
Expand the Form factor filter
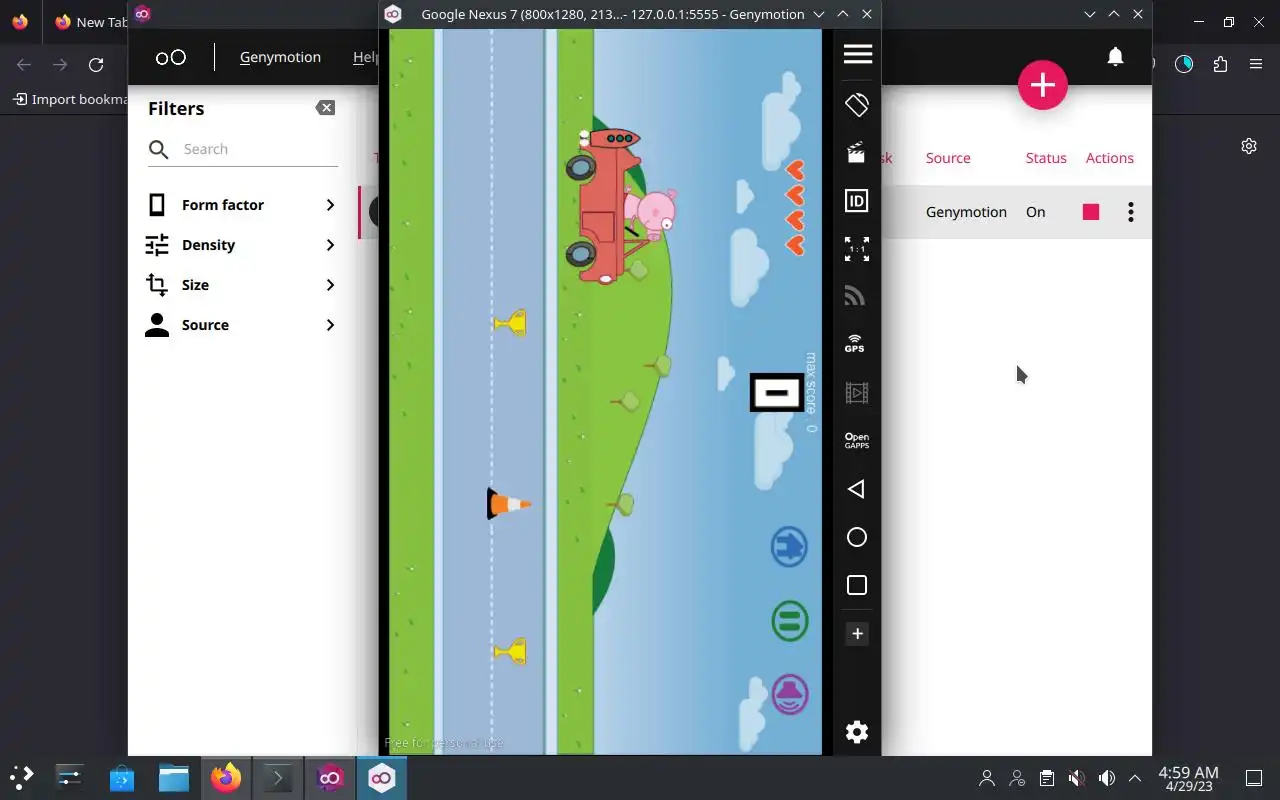[241, 205]
